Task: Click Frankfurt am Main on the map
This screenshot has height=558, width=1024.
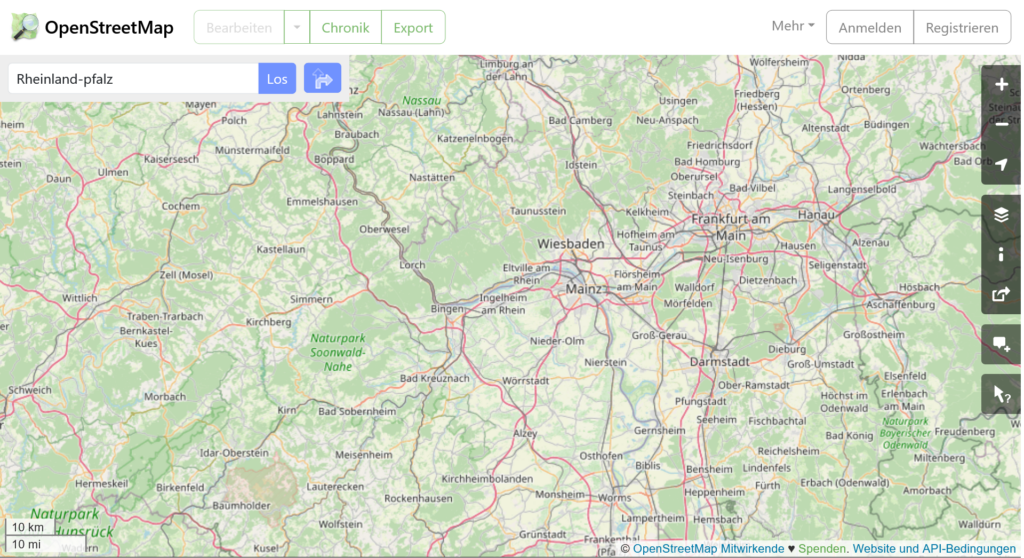Action: point(730,227)
